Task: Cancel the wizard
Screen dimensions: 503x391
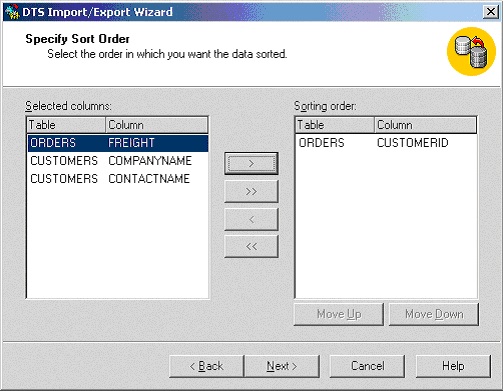Action: (x=367, y=366)
